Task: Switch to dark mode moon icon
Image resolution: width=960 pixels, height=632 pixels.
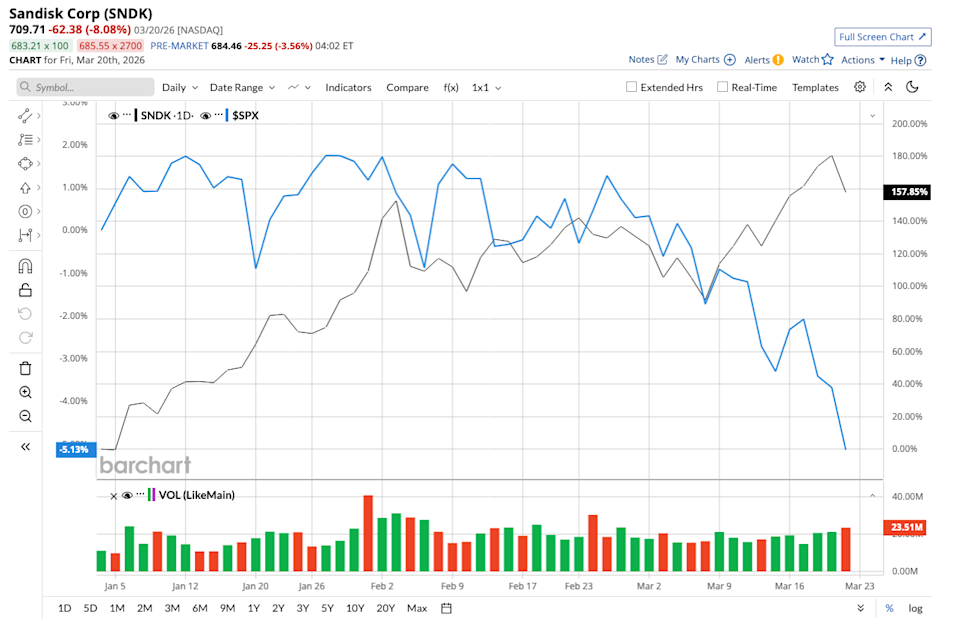Action: point(912,87)
